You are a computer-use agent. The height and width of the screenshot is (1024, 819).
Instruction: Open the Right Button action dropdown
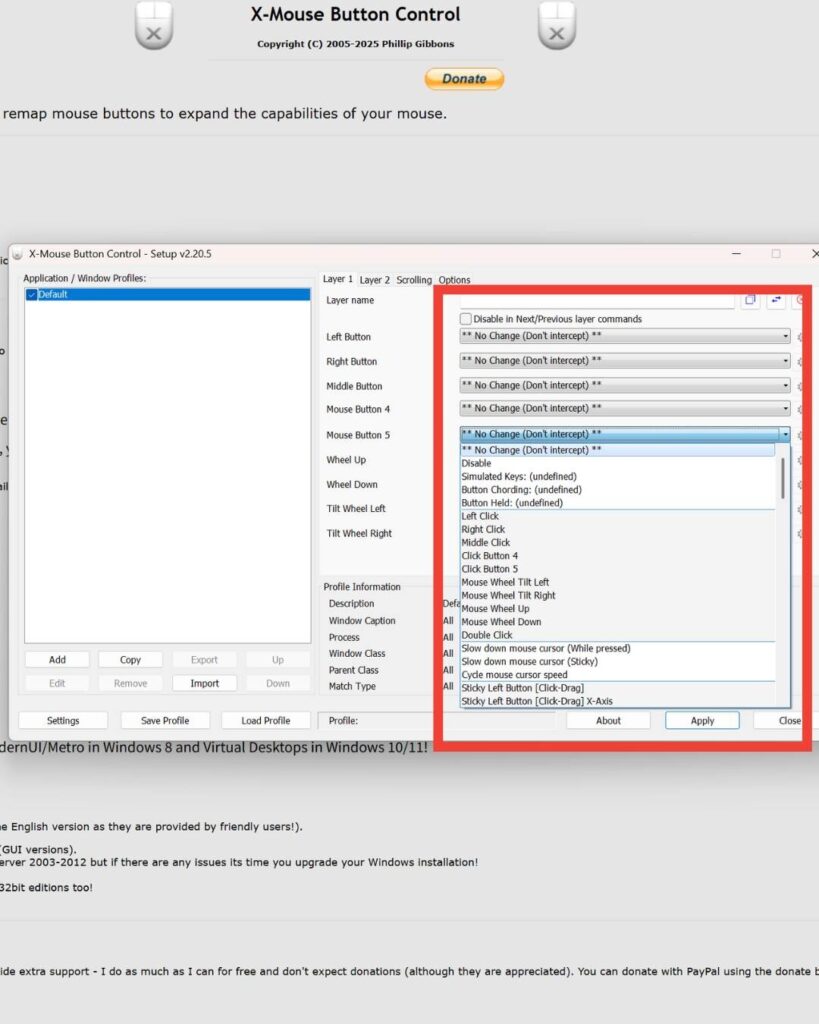coord(625,360)
